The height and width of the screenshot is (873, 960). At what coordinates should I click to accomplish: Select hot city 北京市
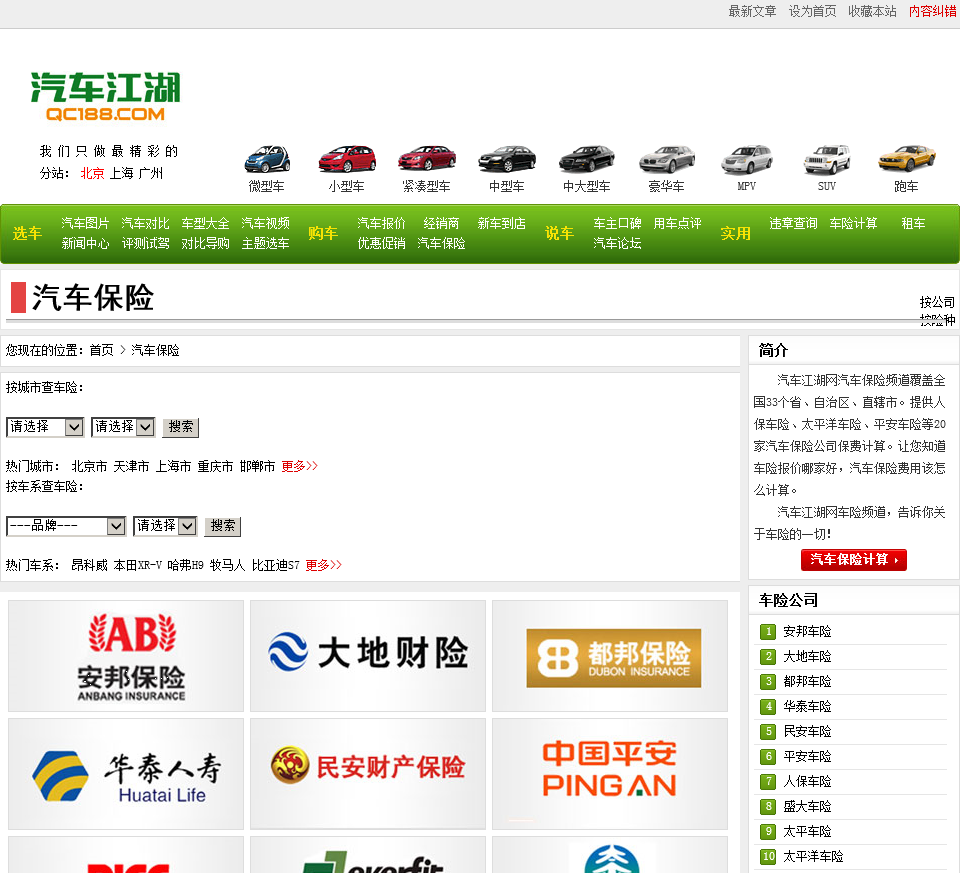click(89, 466)
